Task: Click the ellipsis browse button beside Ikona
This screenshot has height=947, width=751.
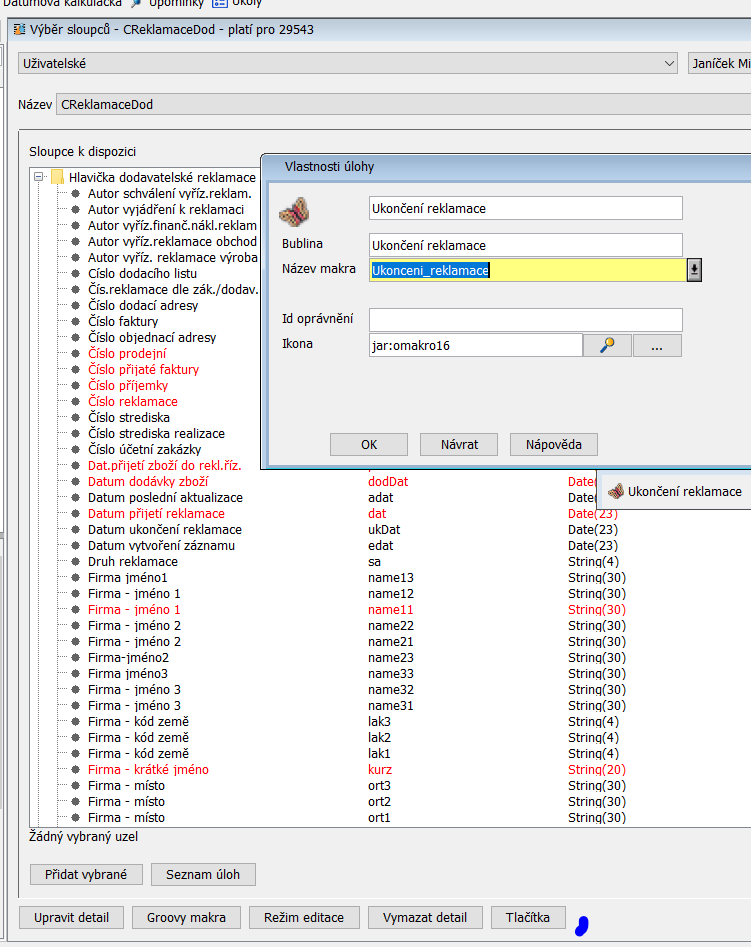Action: point(657,345)
